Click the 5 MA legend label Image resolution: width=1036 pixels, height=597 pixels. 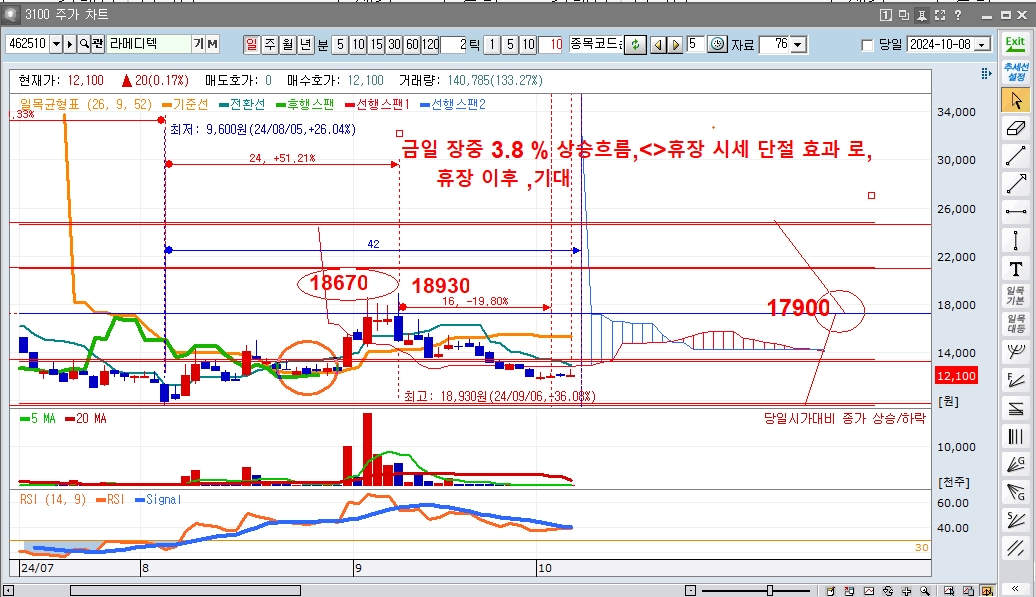click(x=38, y=419)
